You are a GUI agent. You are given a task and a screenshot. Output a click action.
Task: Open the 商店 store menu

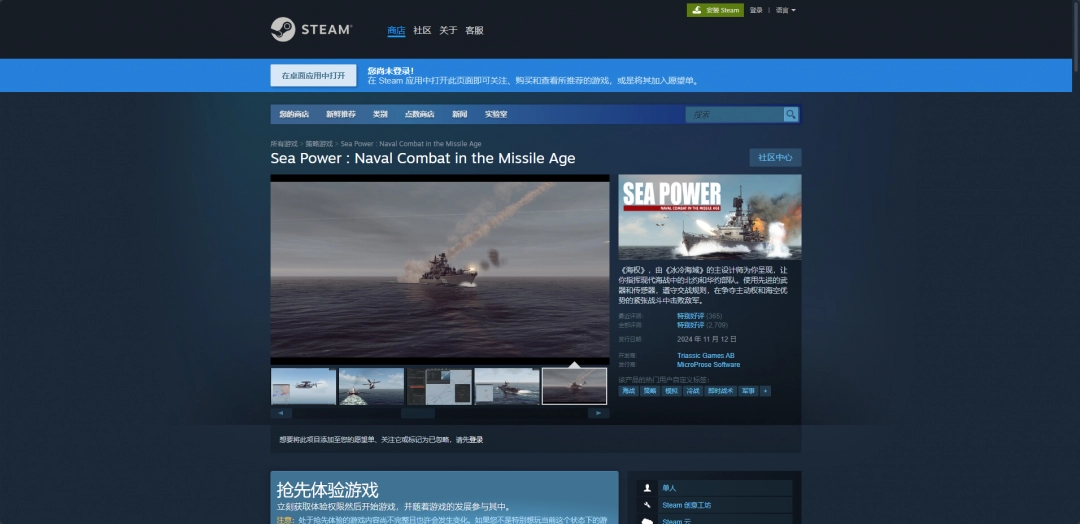(396, 30)
